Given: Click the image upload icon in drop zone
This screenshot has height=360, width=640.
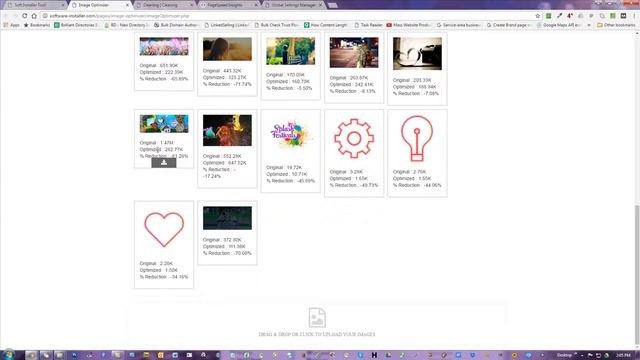Looking at the screenshot, I should coord(317,318).
